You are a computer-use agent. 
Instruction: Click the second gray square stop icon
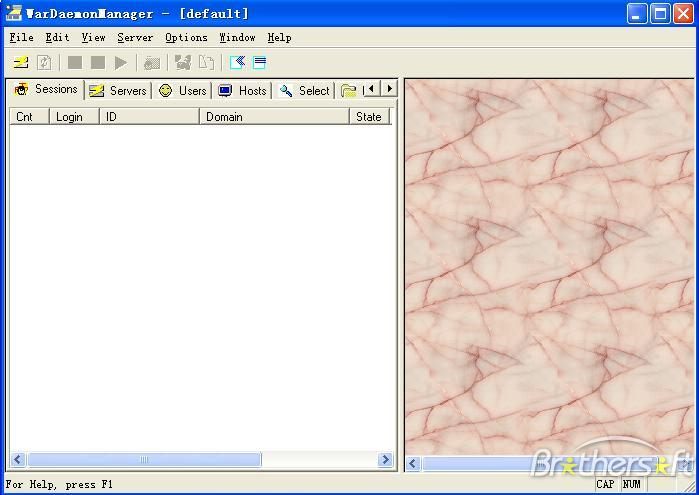coord(98,62)
